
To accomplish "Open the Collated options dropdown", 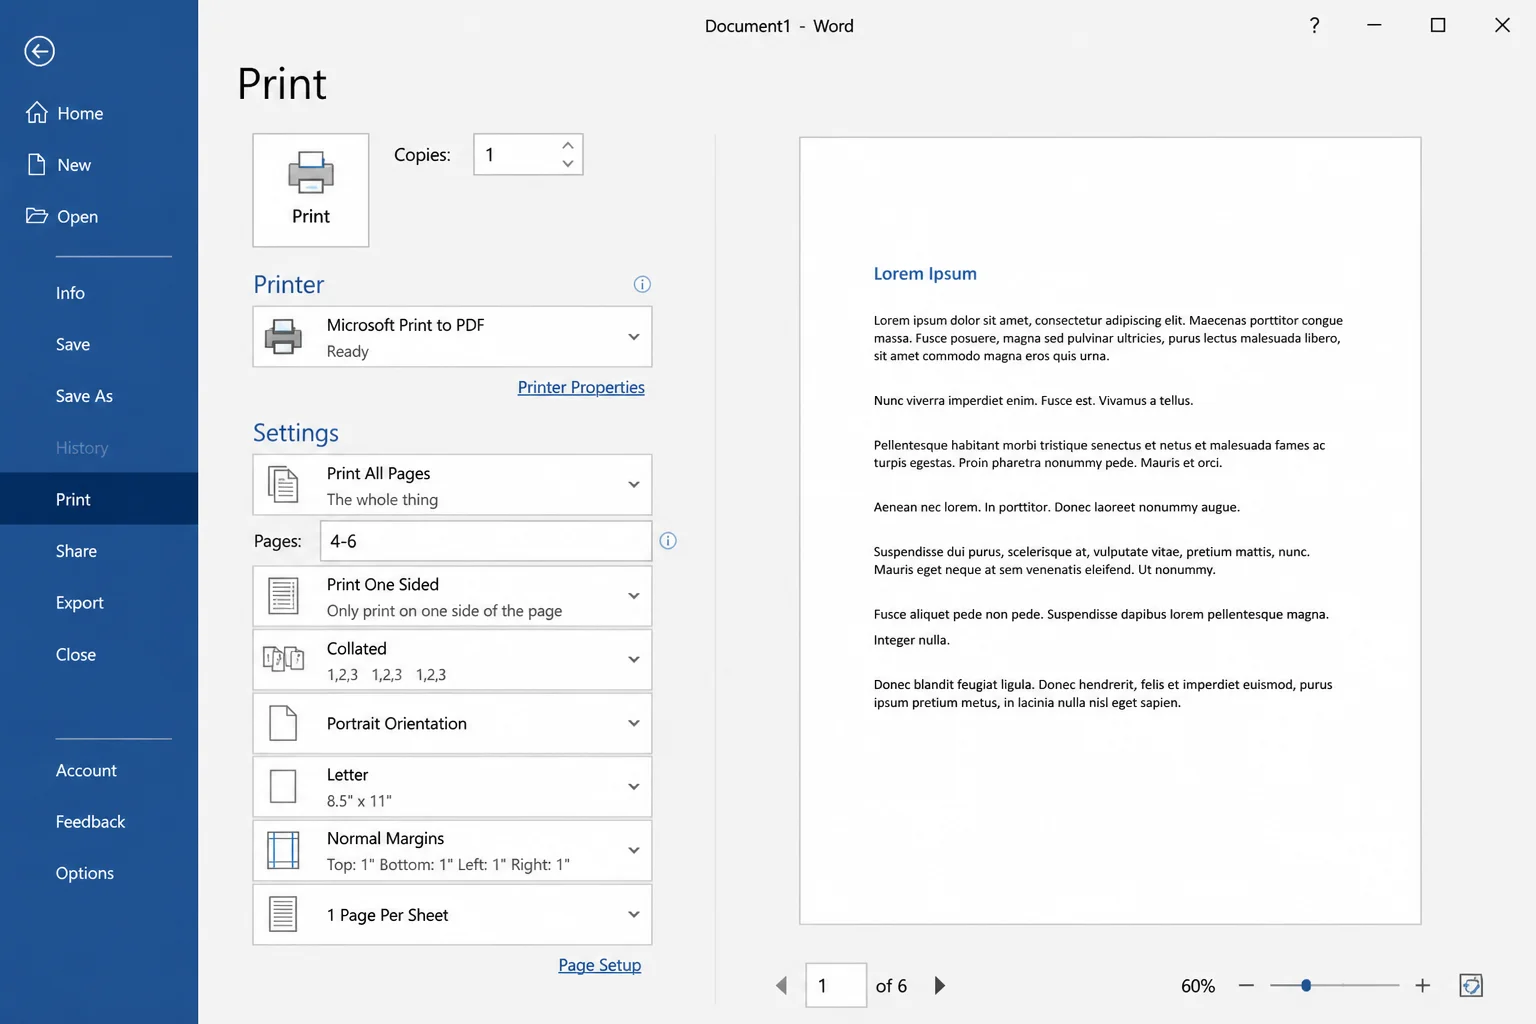I will tap(452, 660).
